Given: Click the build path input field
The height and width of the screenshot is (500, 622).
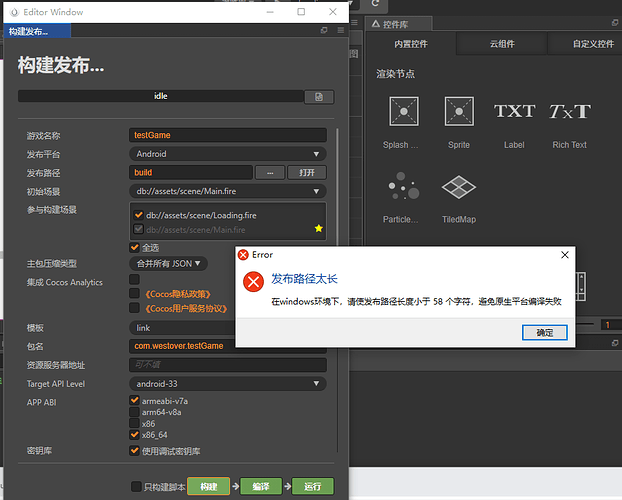Looking at the screenshot, I should pos(191,173).
